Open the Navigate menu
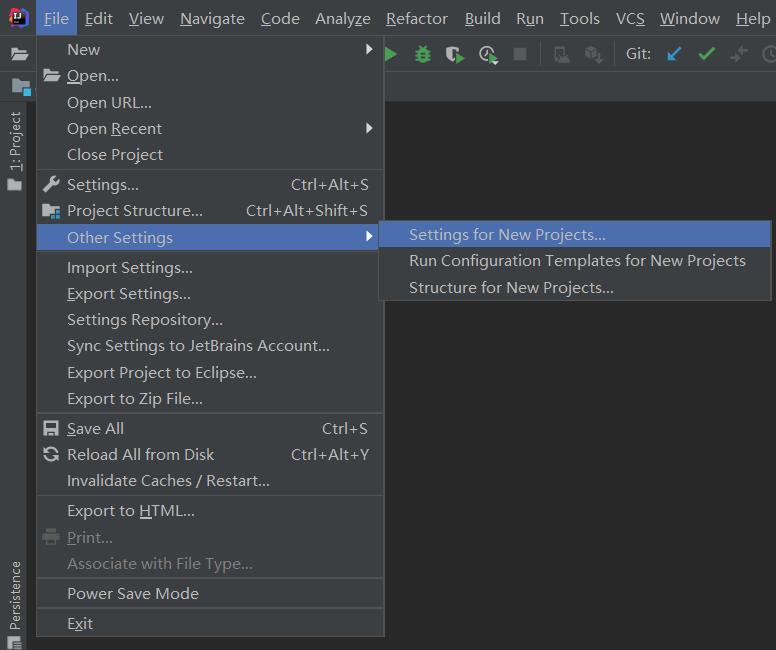Screen dimensions: 776x650 point(212,18)
